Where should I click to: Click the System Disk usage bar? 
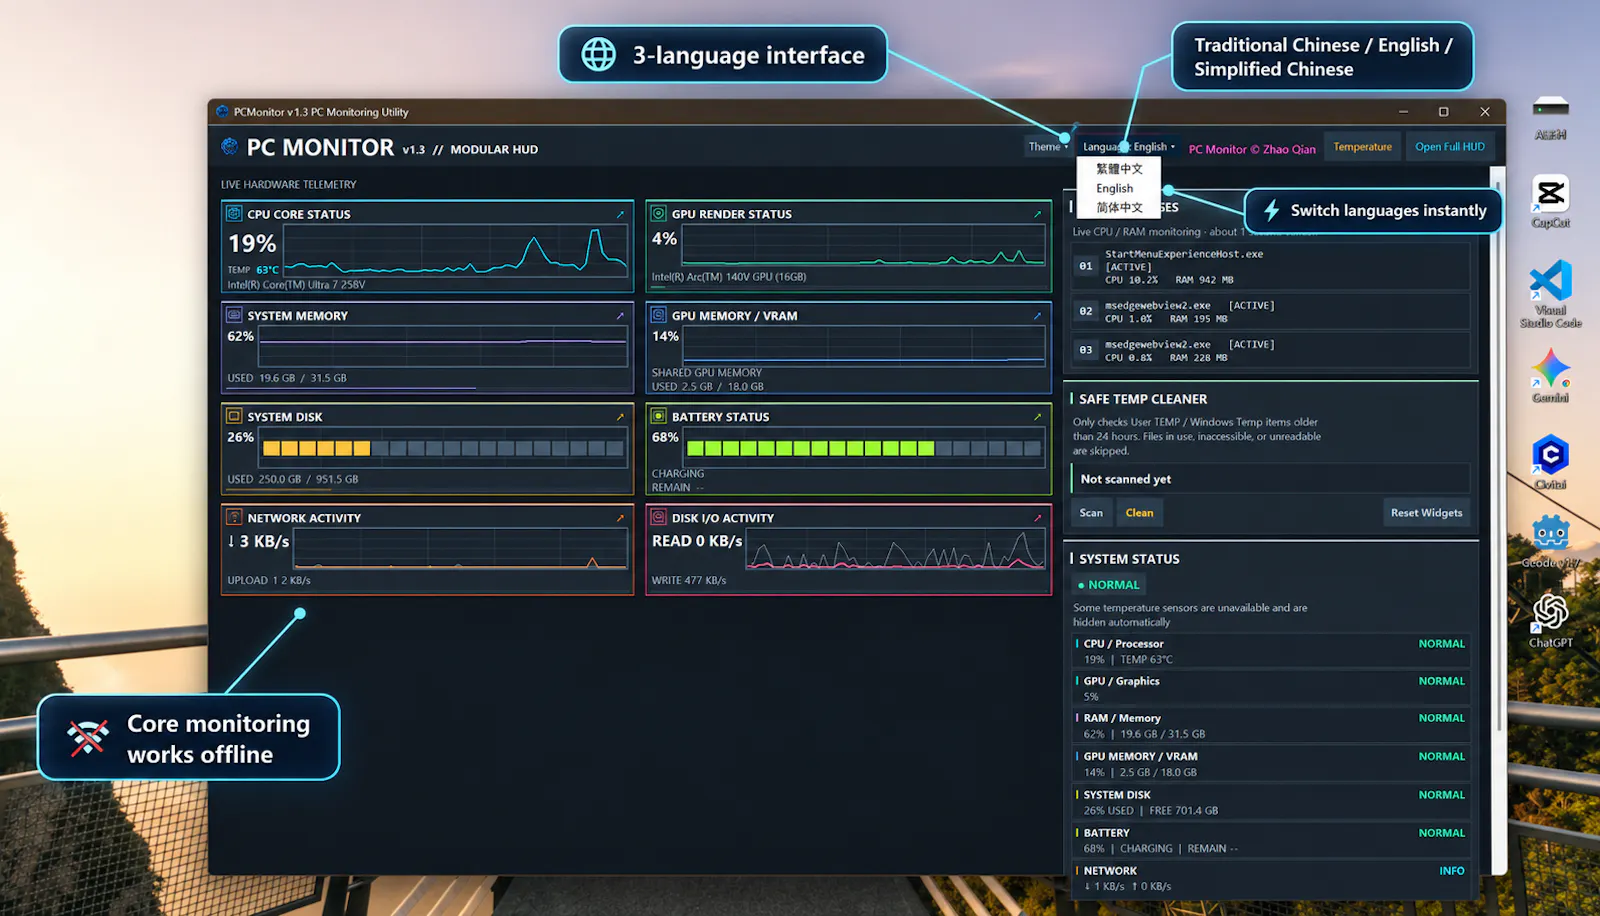443,449
